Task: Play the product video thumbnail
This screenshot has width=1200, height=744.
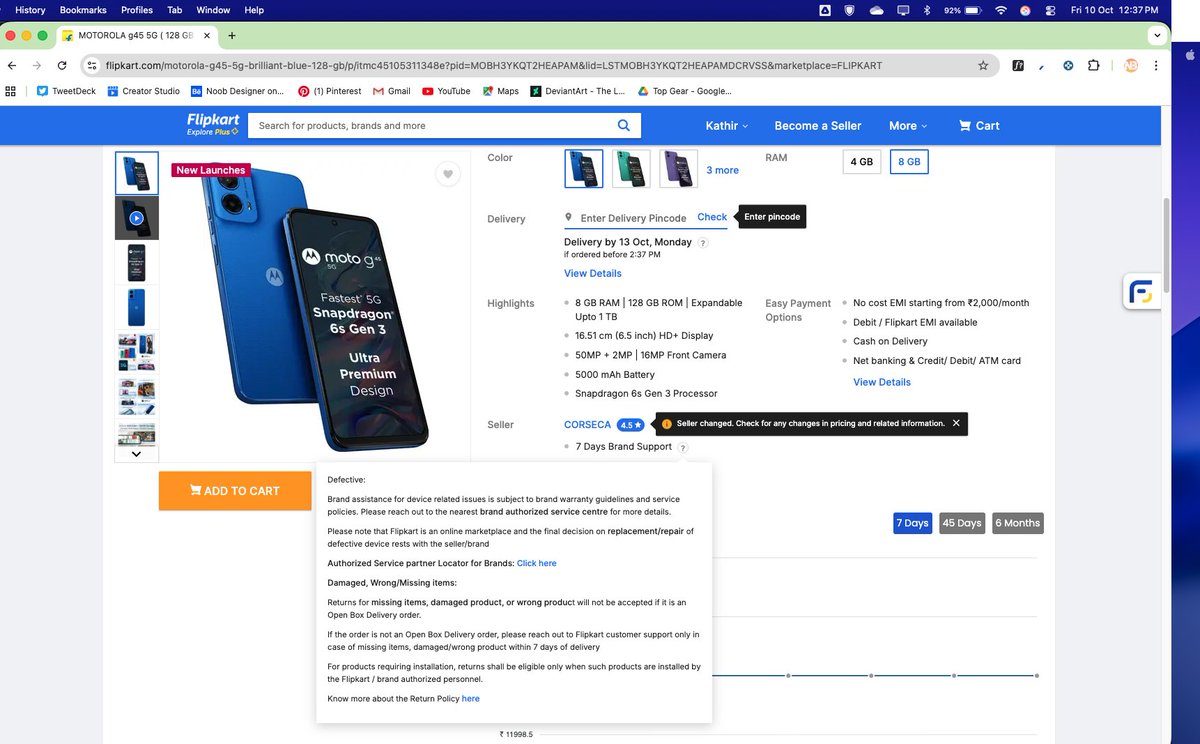Action: [137, 218]
